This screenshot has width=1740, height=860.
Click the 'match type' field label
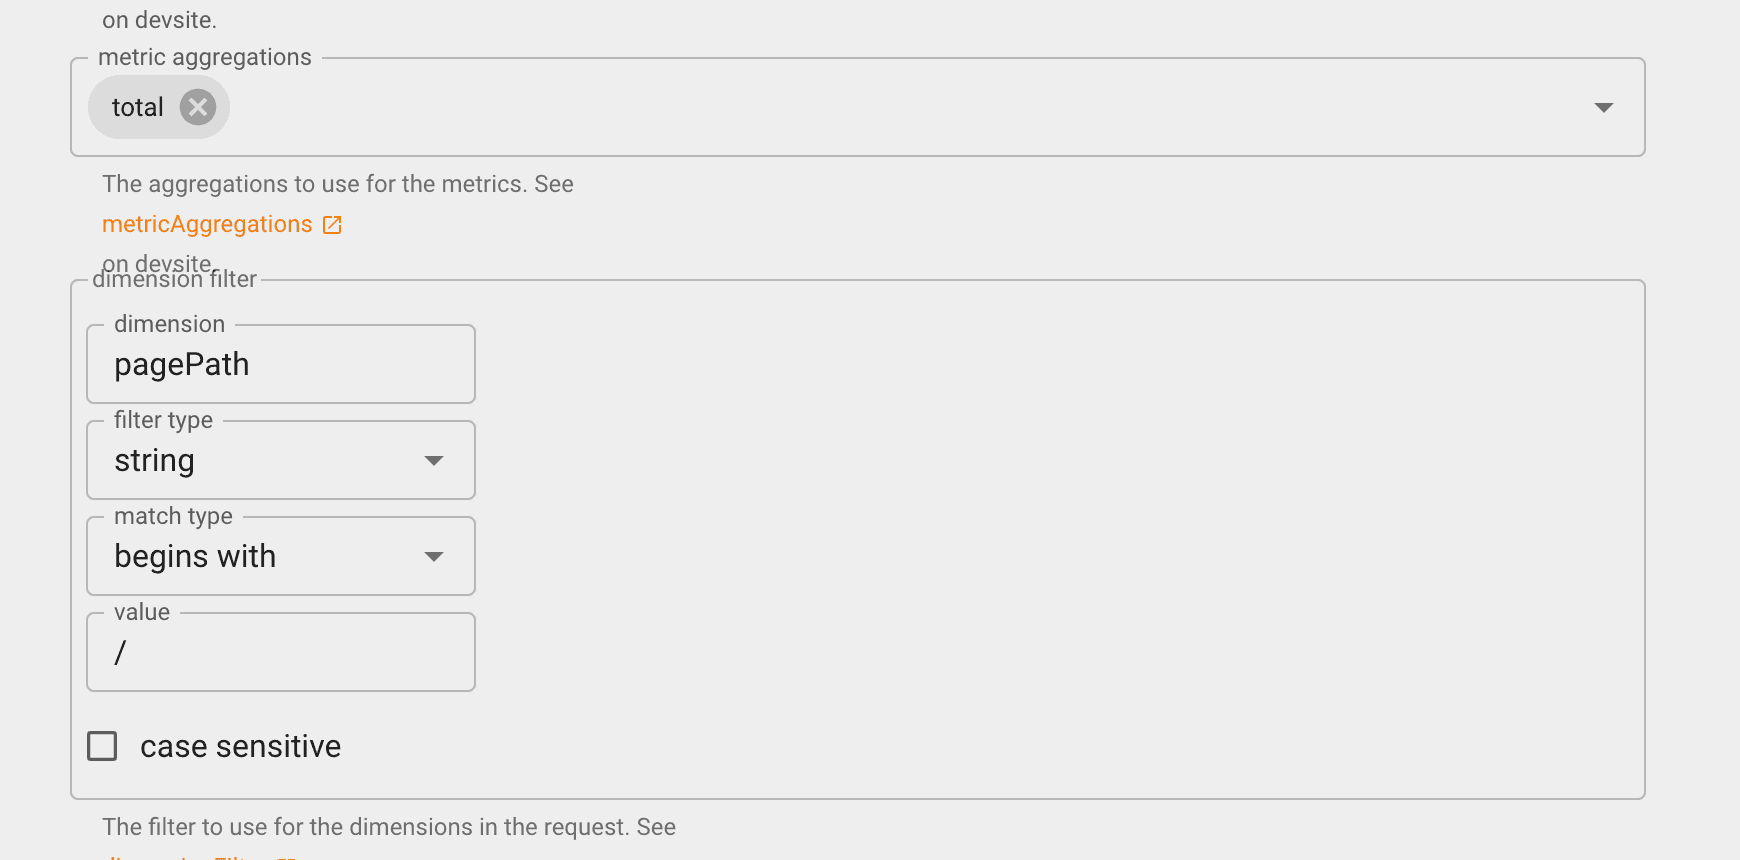tap(173, 516)
